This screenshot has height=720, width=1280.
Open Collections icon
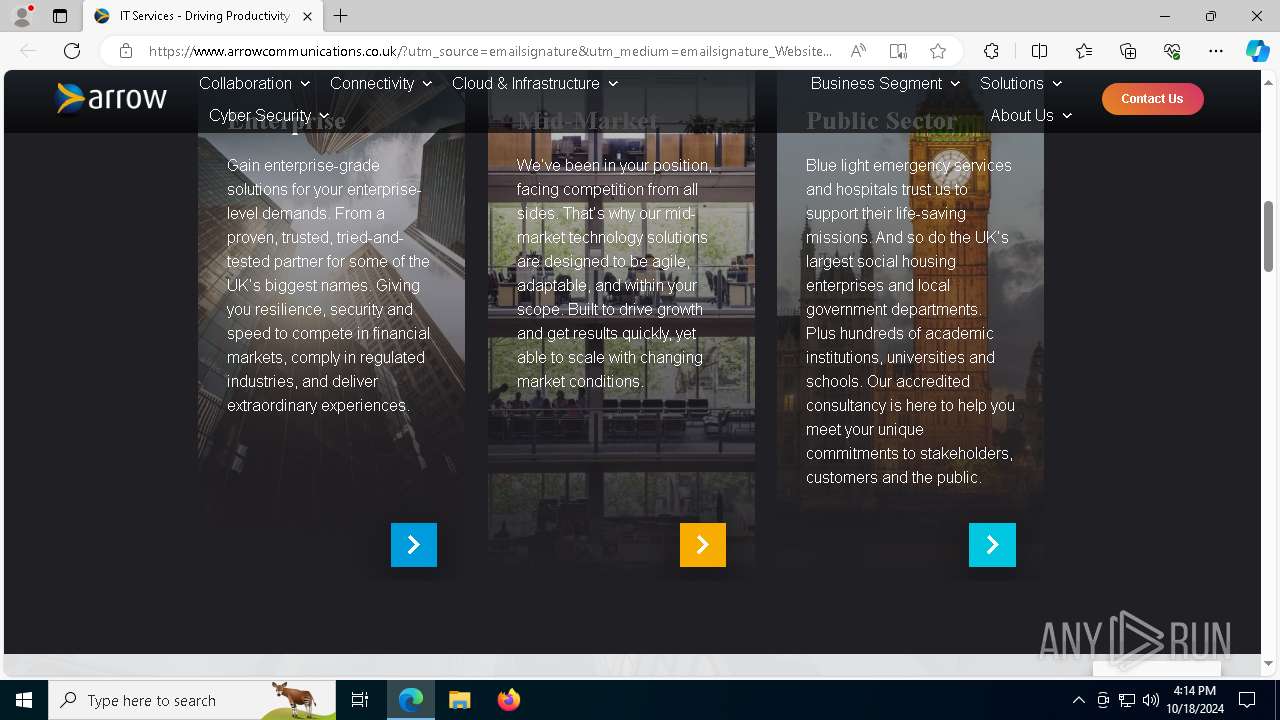click(1128, 51)
